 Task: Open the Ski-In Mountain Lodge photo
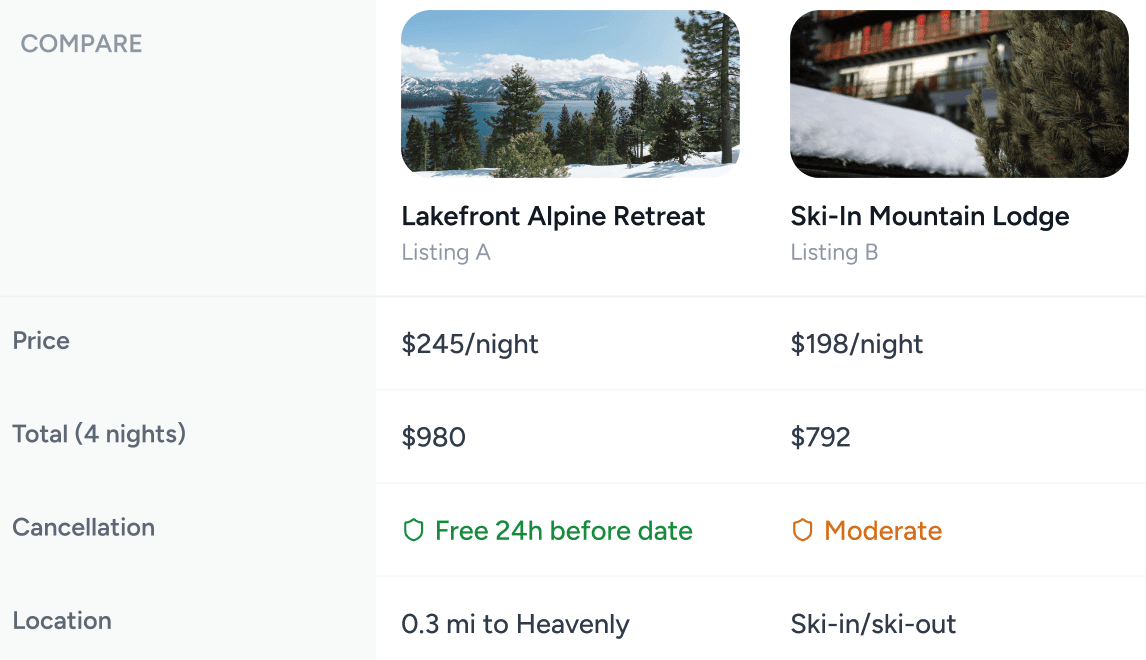(x=959, y=94)
